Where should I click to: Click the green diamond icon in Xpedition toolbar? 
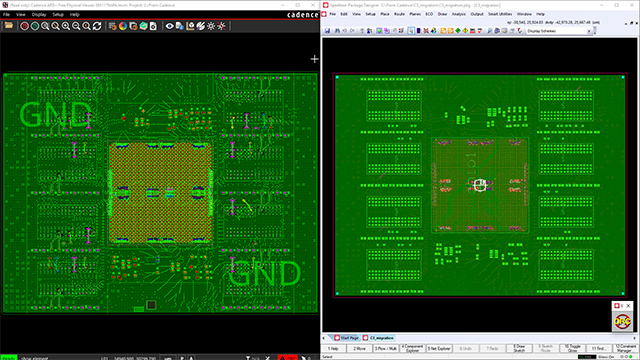[x=458, y=31]
